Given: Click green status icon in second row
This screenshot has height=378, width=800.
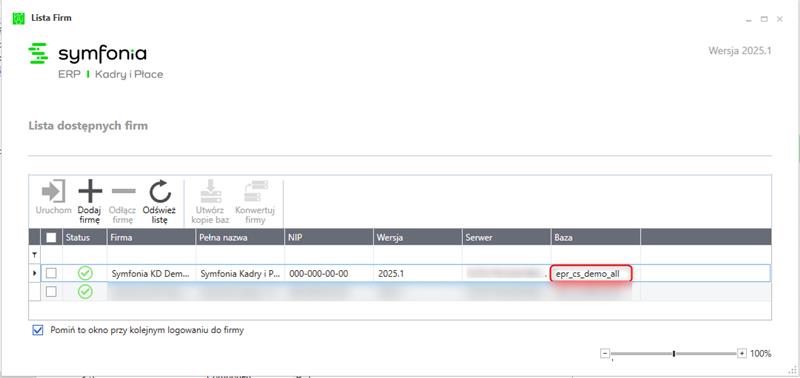Looking at the screenshot, I should pos(85,292).
